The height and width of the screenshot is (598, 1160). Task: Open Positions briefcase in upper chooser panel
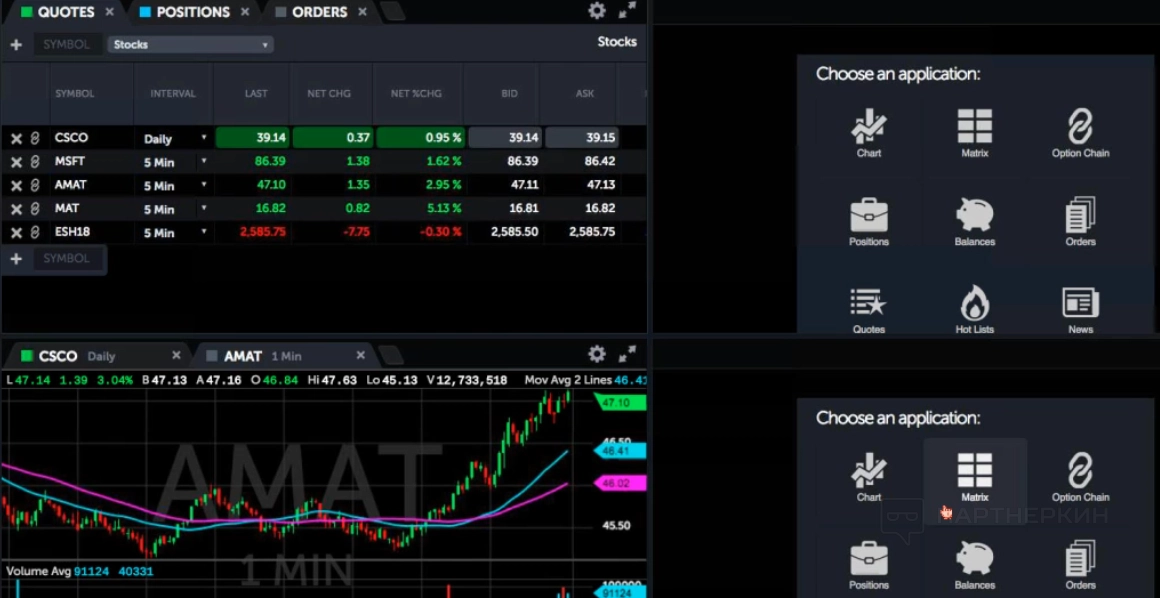869,222
